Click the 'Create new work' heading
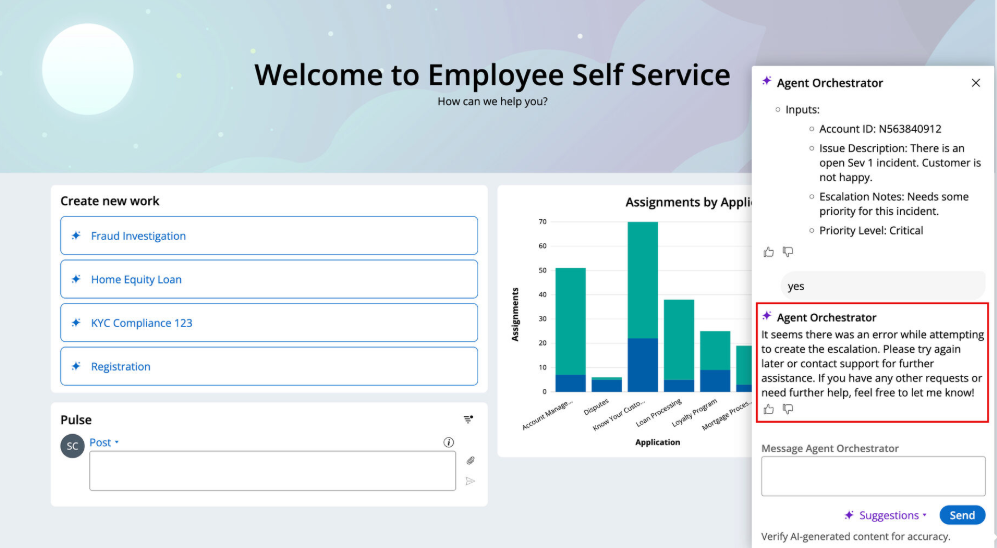The image size is (997, 548). pos(110,201)
